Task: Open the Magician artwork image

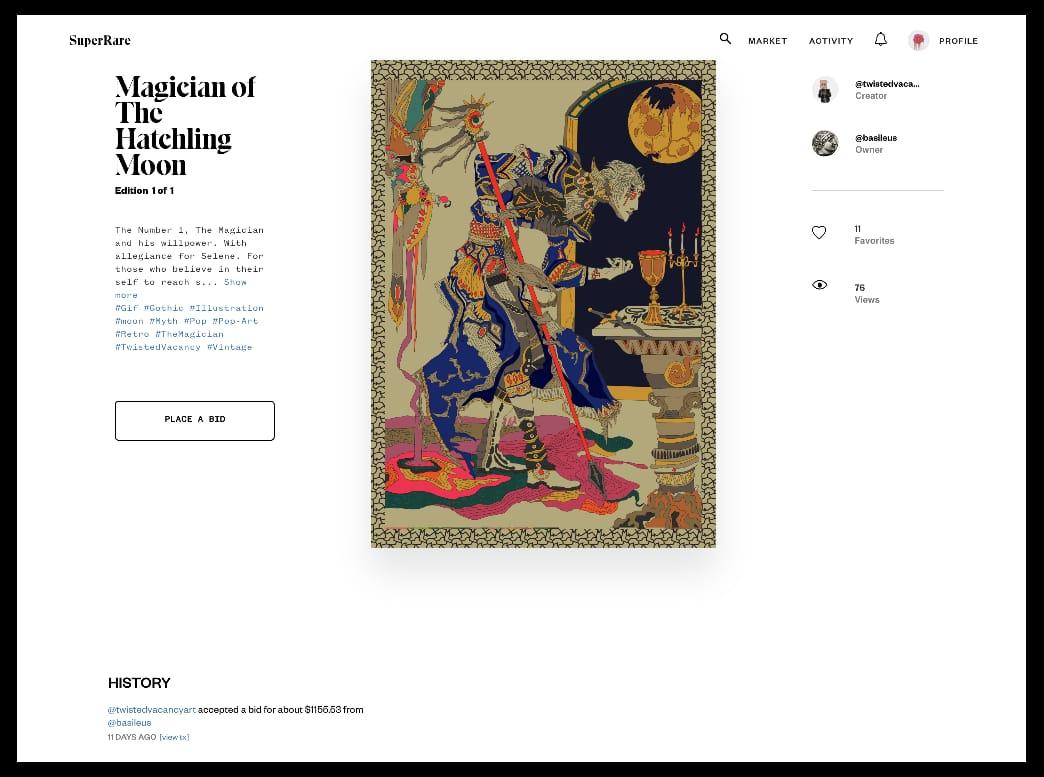Action: tap(543, 304)
